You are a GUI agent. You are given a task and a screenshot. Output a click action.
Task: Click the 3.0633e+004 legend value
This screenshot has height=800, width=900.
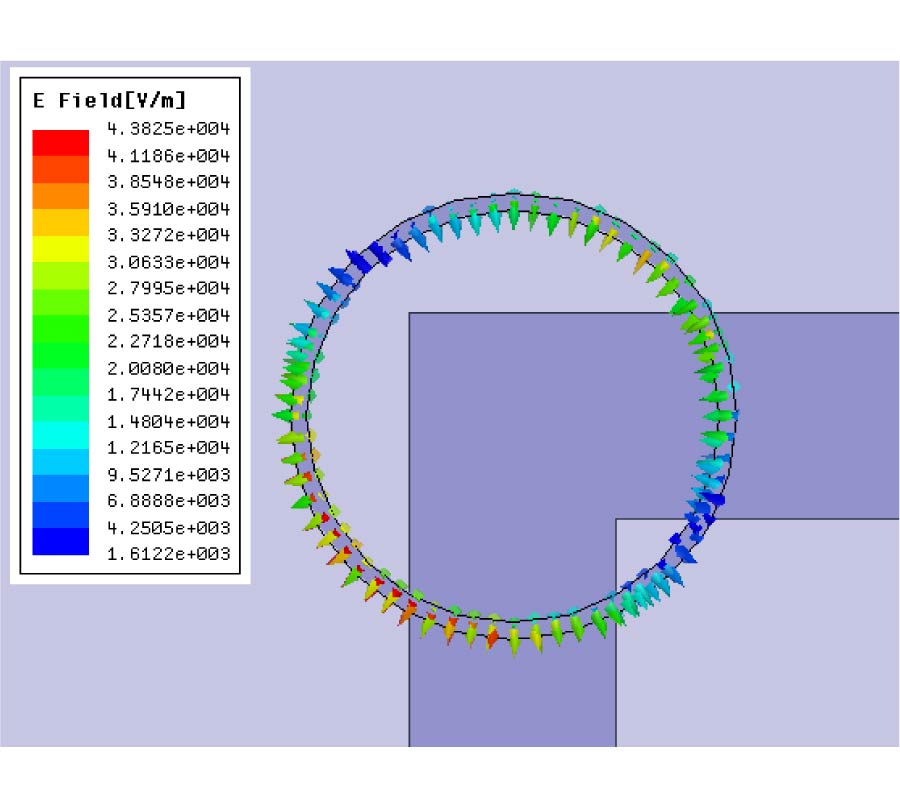(x=168, y=262)
